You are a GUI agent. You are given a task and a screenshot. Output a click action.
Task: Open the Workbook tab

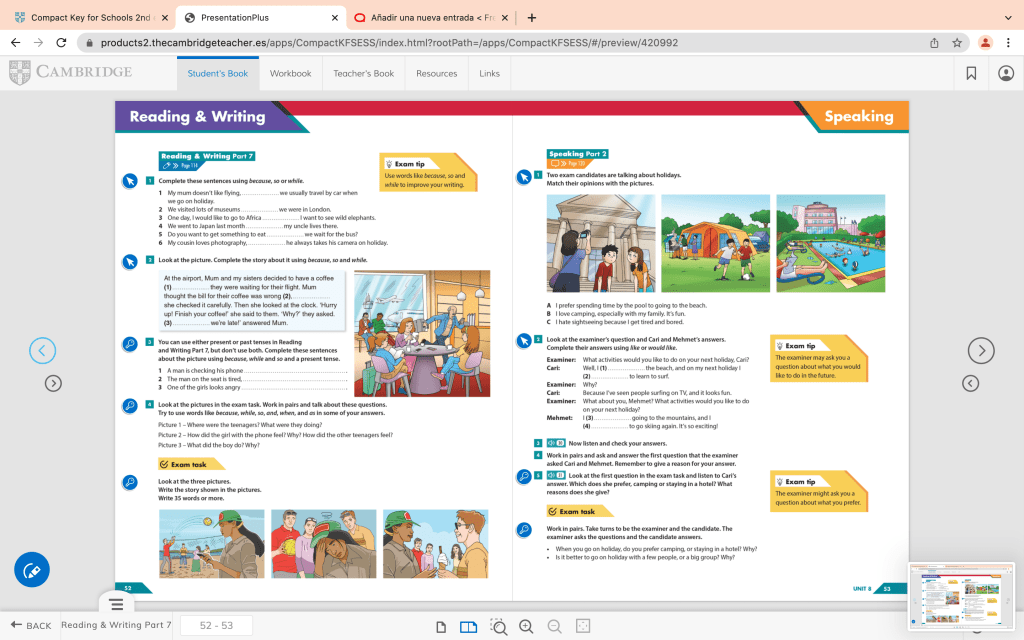(290, 73)
